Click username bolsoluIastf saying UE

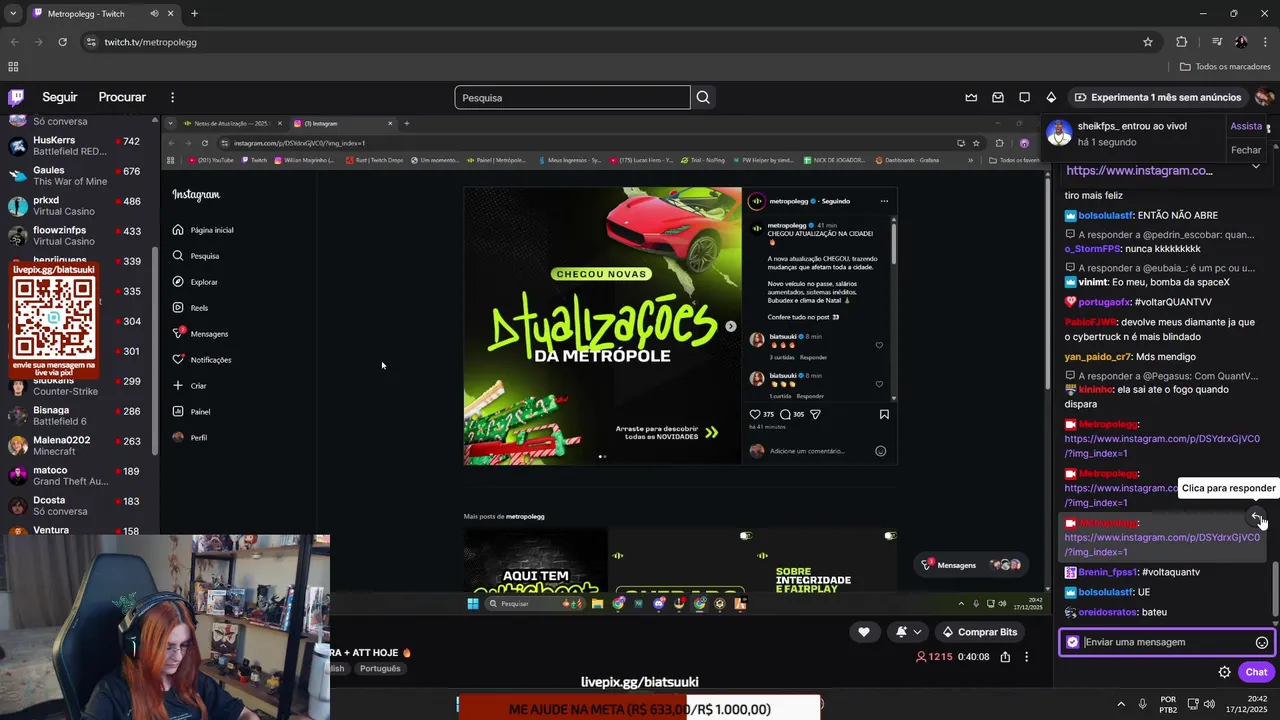click(x=1106, y=592)
